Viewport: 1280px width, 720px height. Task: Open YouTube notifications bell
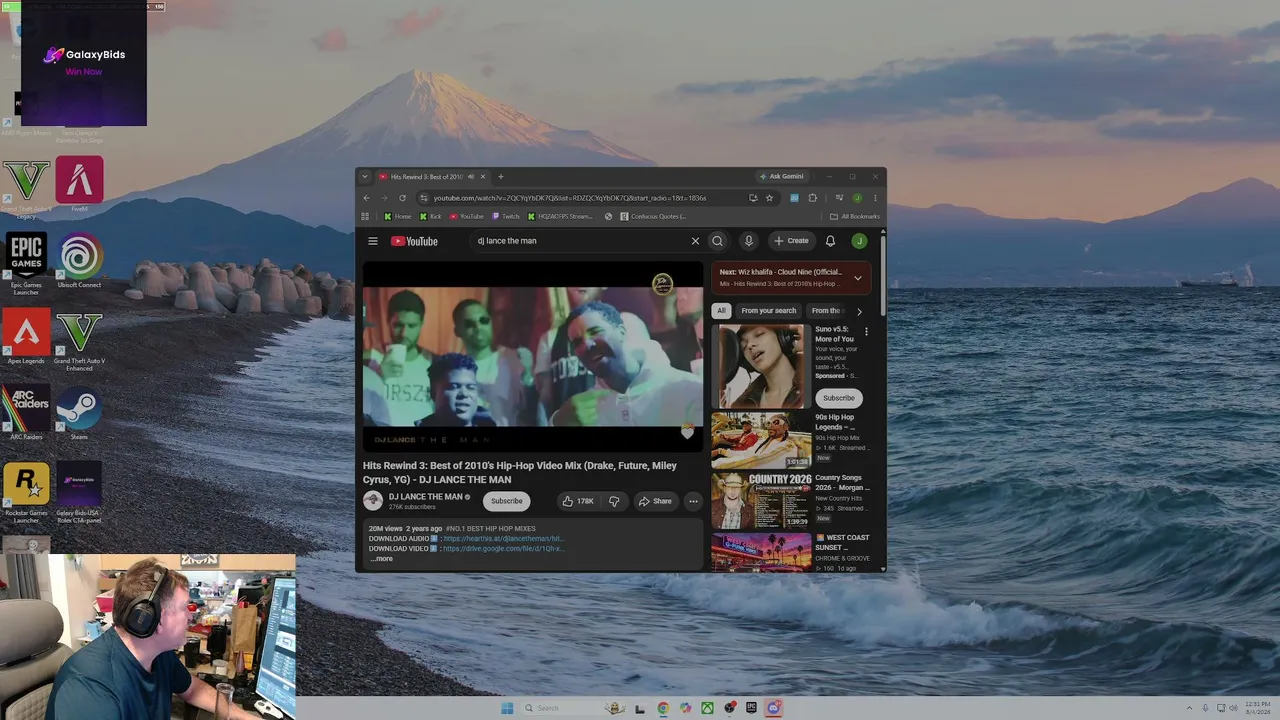click(x=830, y=241)
